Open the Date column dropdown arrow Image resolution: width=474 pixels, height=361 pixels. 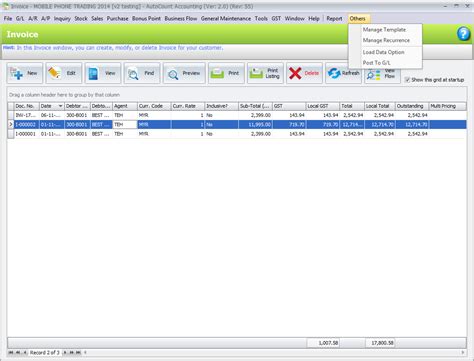point(60,106)
